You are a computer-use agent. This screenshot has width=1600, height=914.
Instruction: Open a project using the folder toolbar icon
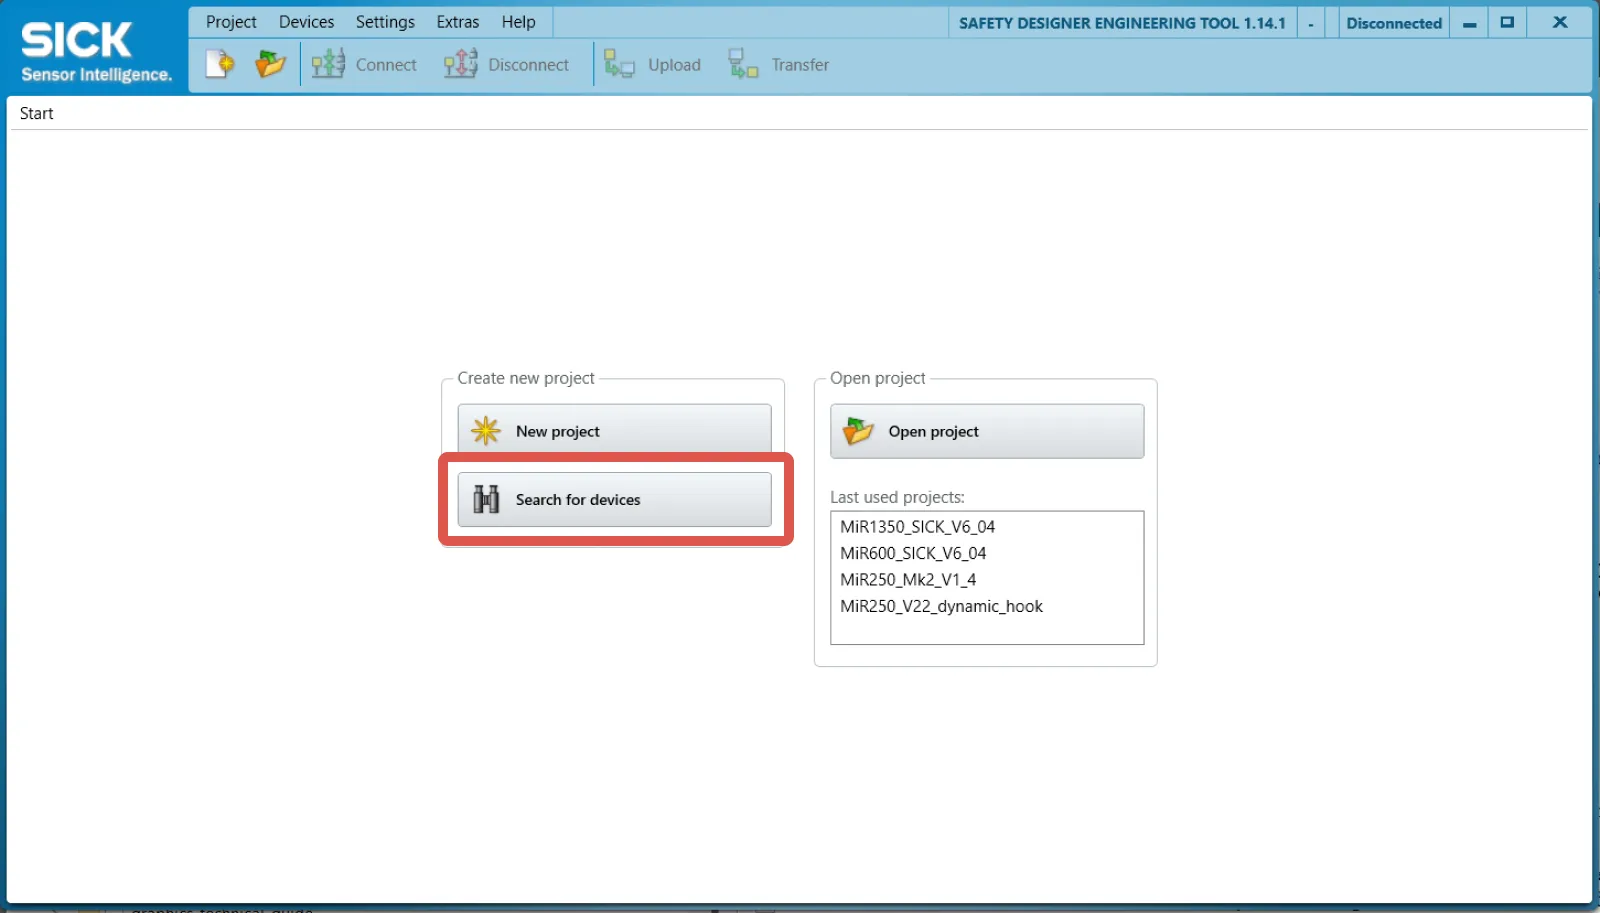(x=270, y=63)
